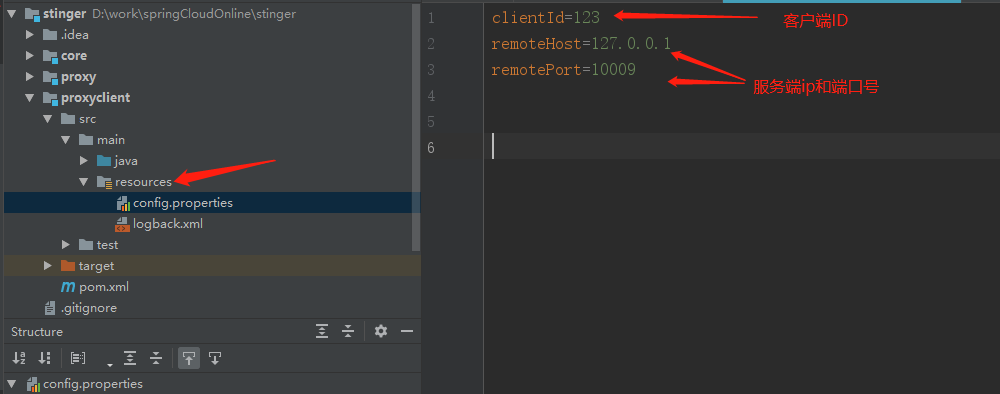Expand the java source folder arrow
1000x394 pixels.
[x=84, y=161]
